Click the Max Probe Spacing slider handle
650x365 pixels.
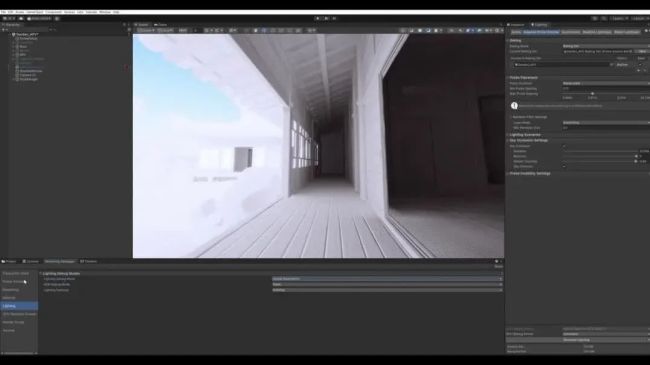tap(592, 94)
